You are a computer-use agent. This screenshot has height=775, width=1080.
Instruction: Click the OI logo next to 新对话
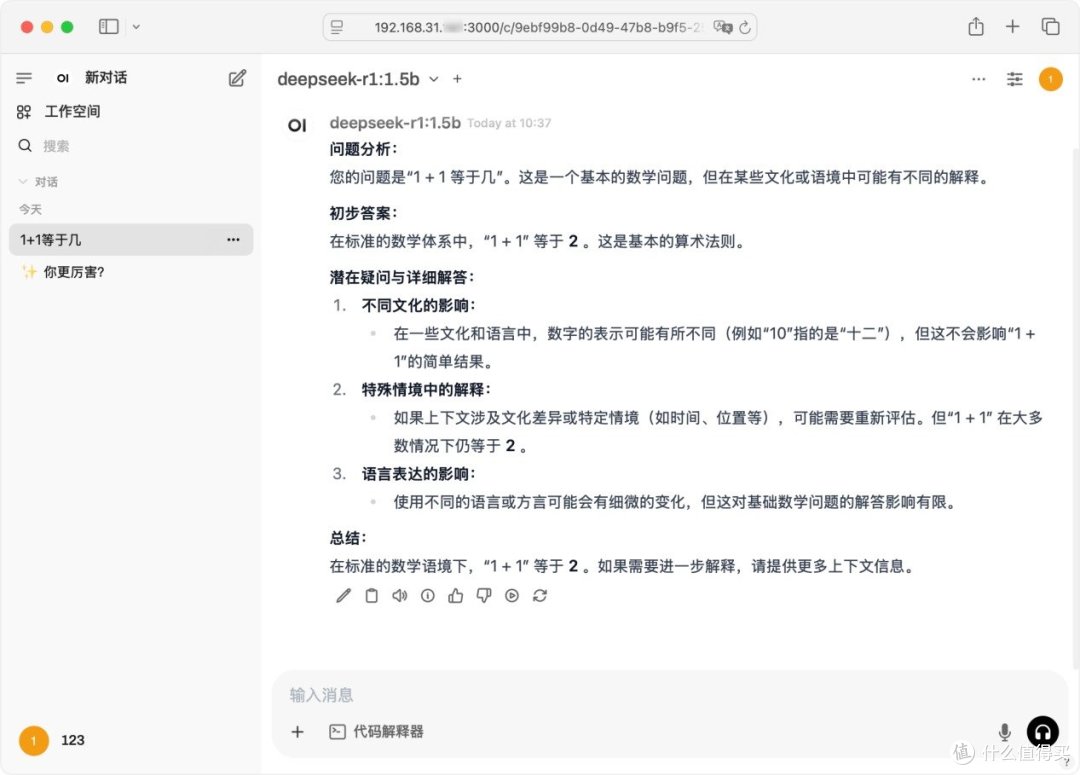pyautogui.click(x=63, y=78)
